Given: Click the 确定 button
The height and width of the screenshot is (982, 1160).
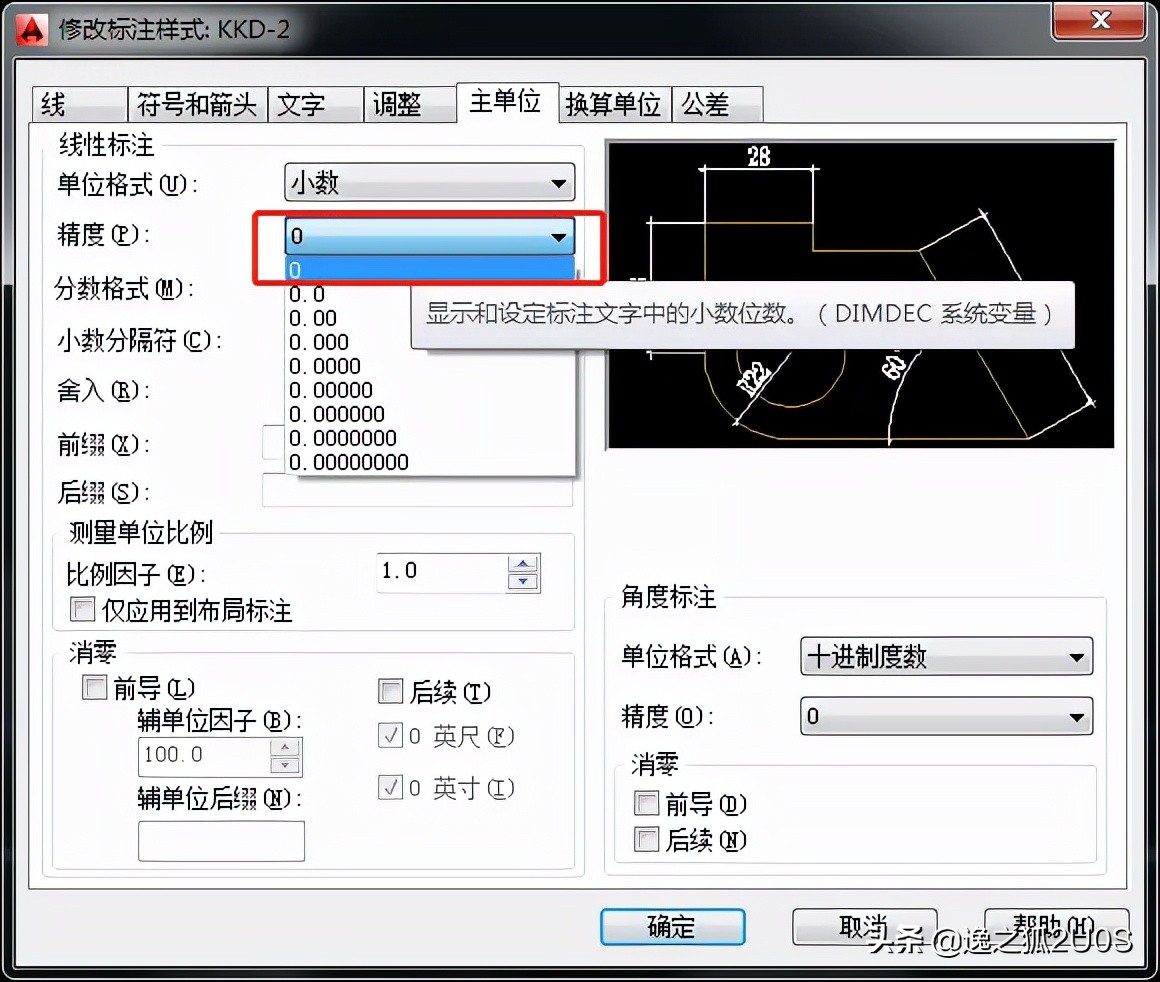Looking at the screenshot, I should [671, 927].
